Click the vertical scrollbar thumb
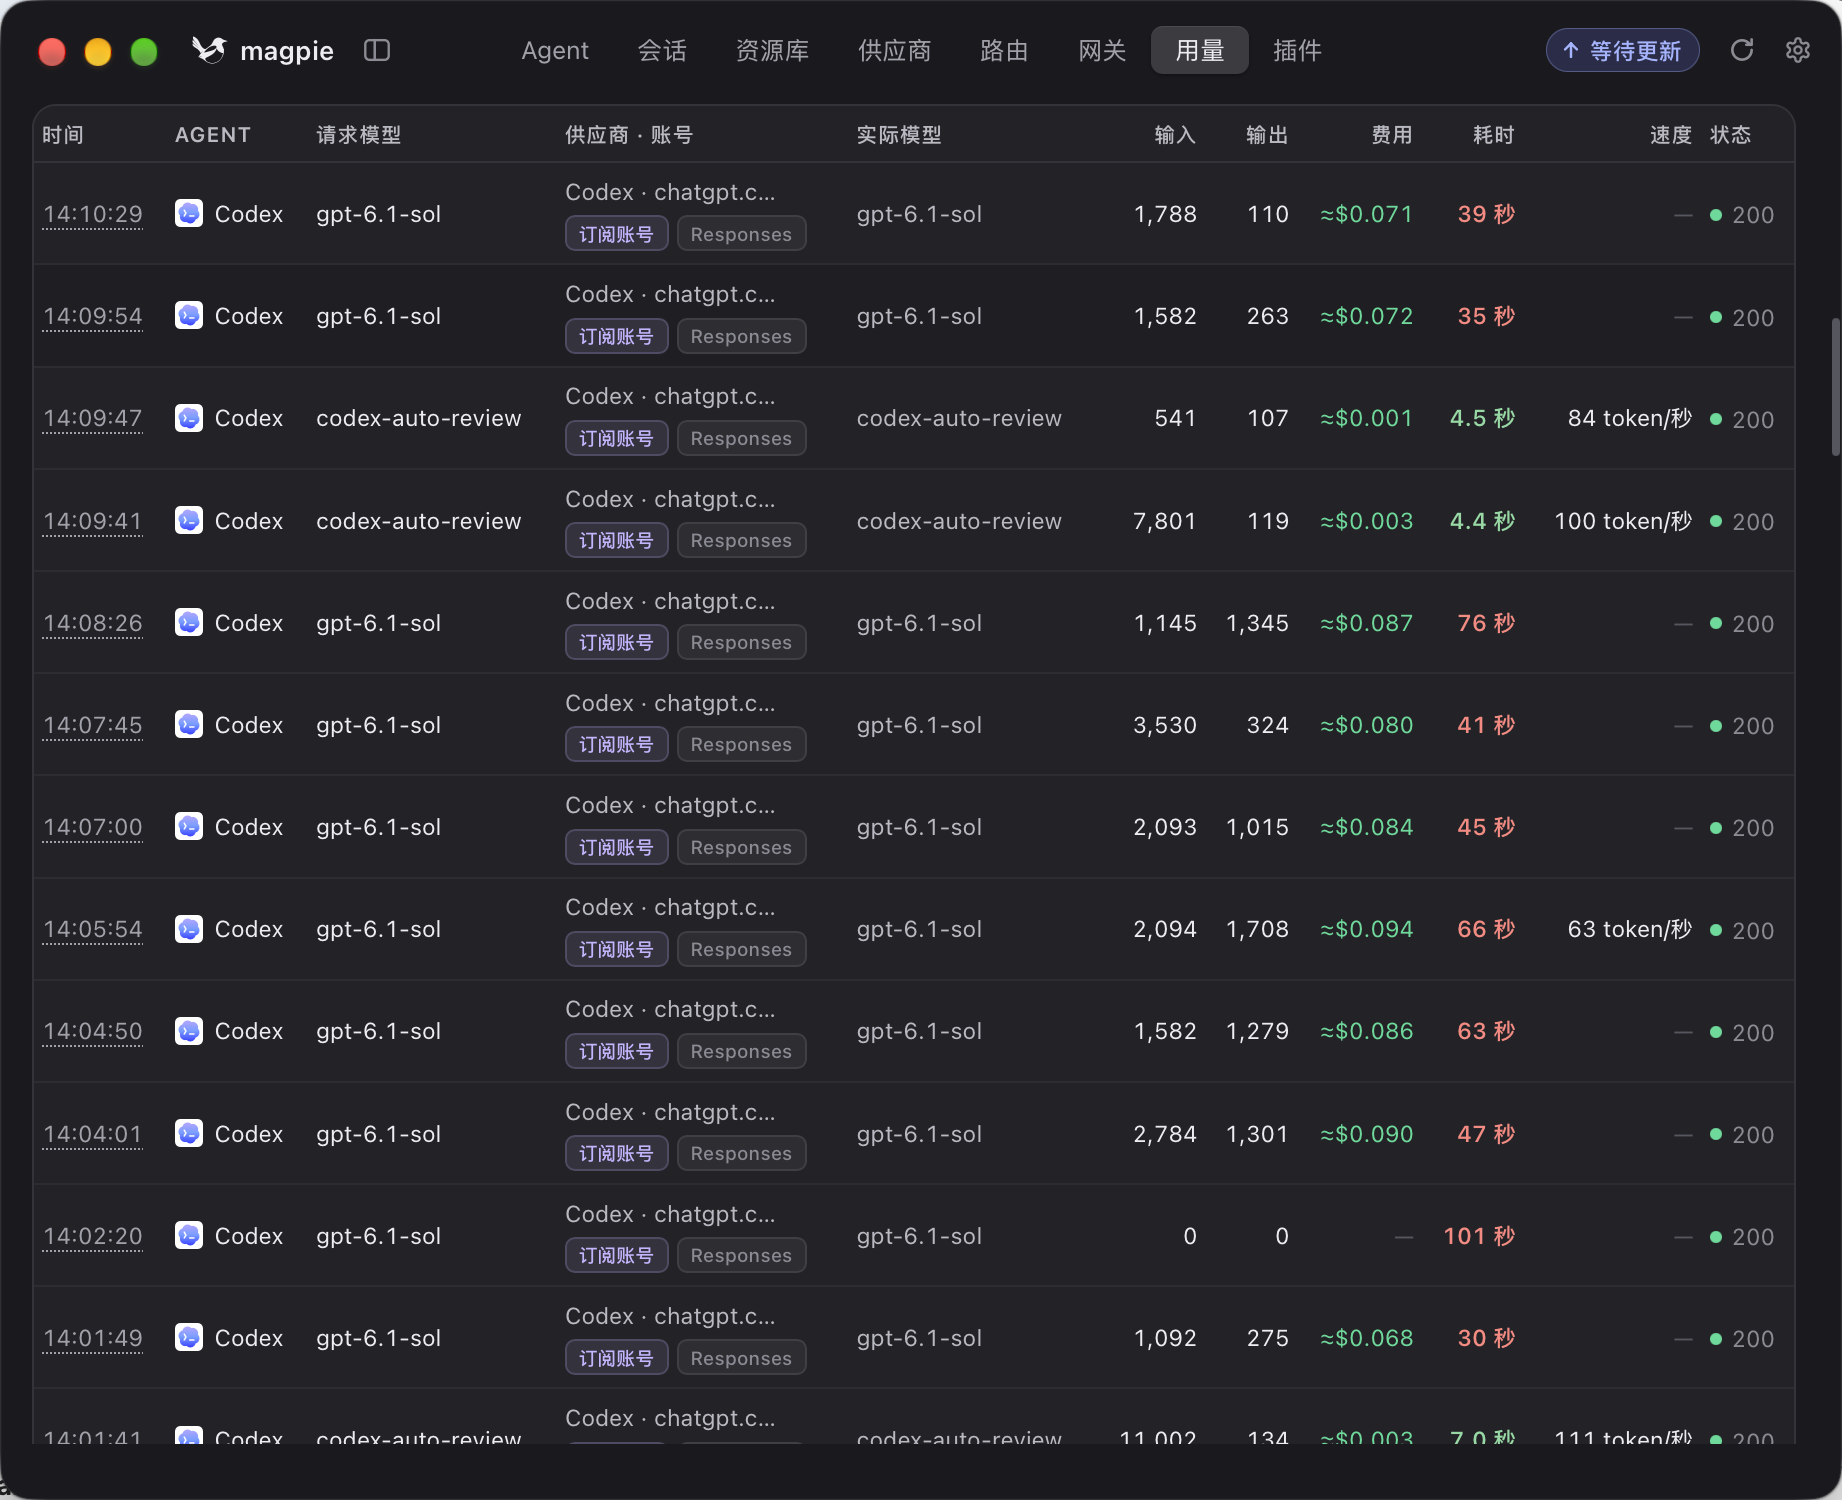Image resolution: width=1842 pixels, height=1500 pixels. [1835, 387]
